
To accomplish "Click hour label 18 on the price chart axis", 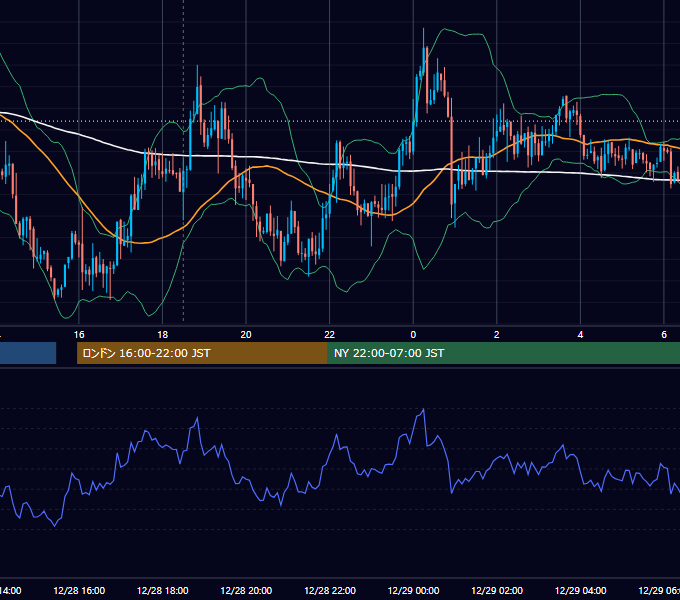I will (x=163, y=335).
